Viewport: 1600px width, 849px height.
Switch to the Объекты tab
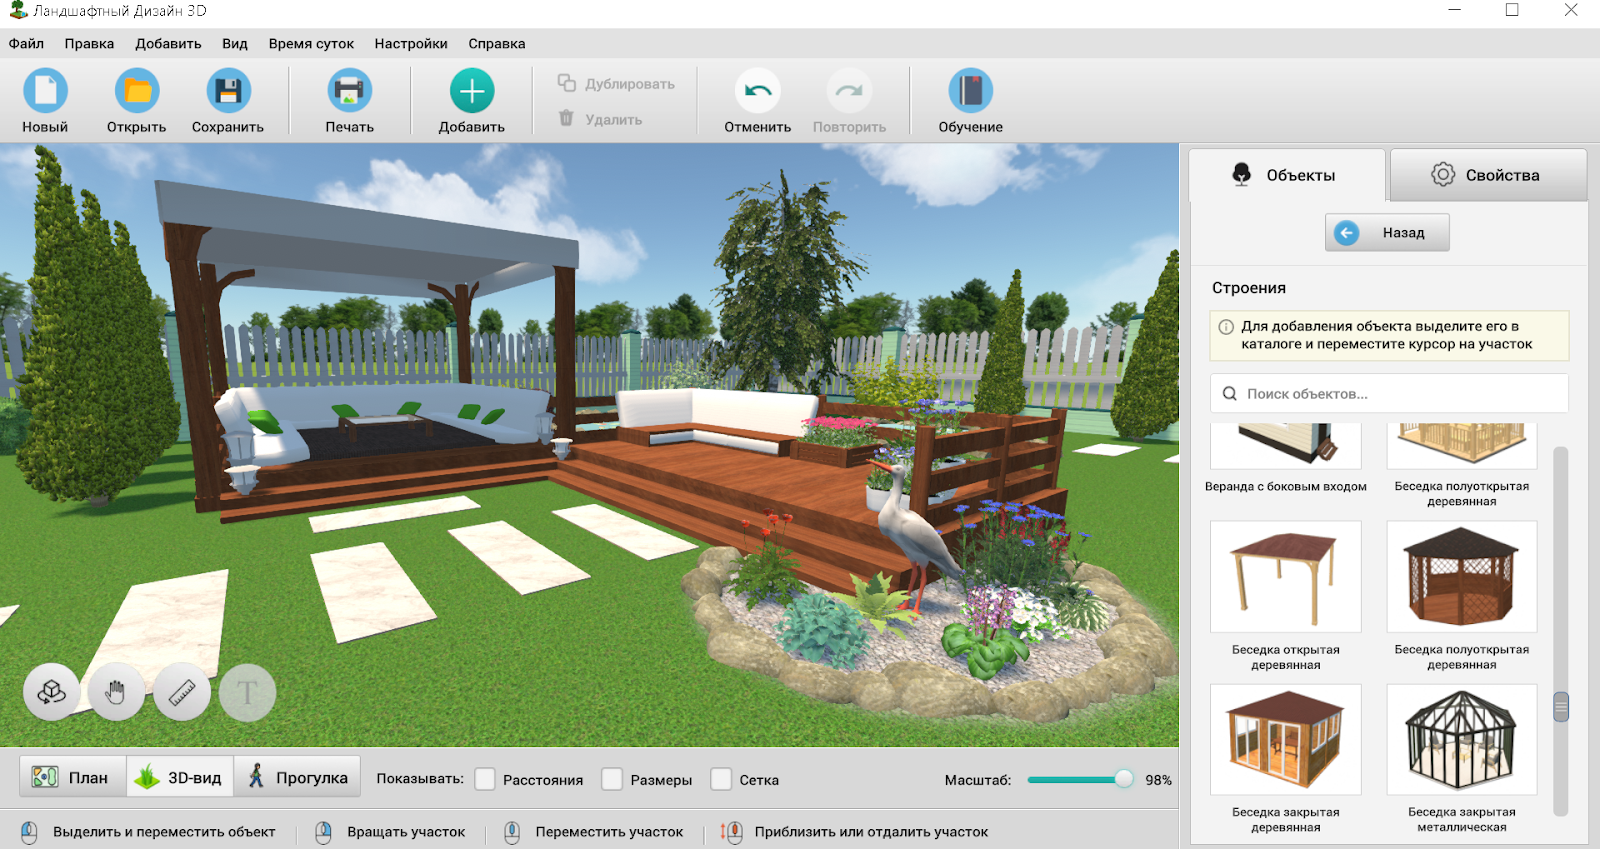(x=1287, y=175)
